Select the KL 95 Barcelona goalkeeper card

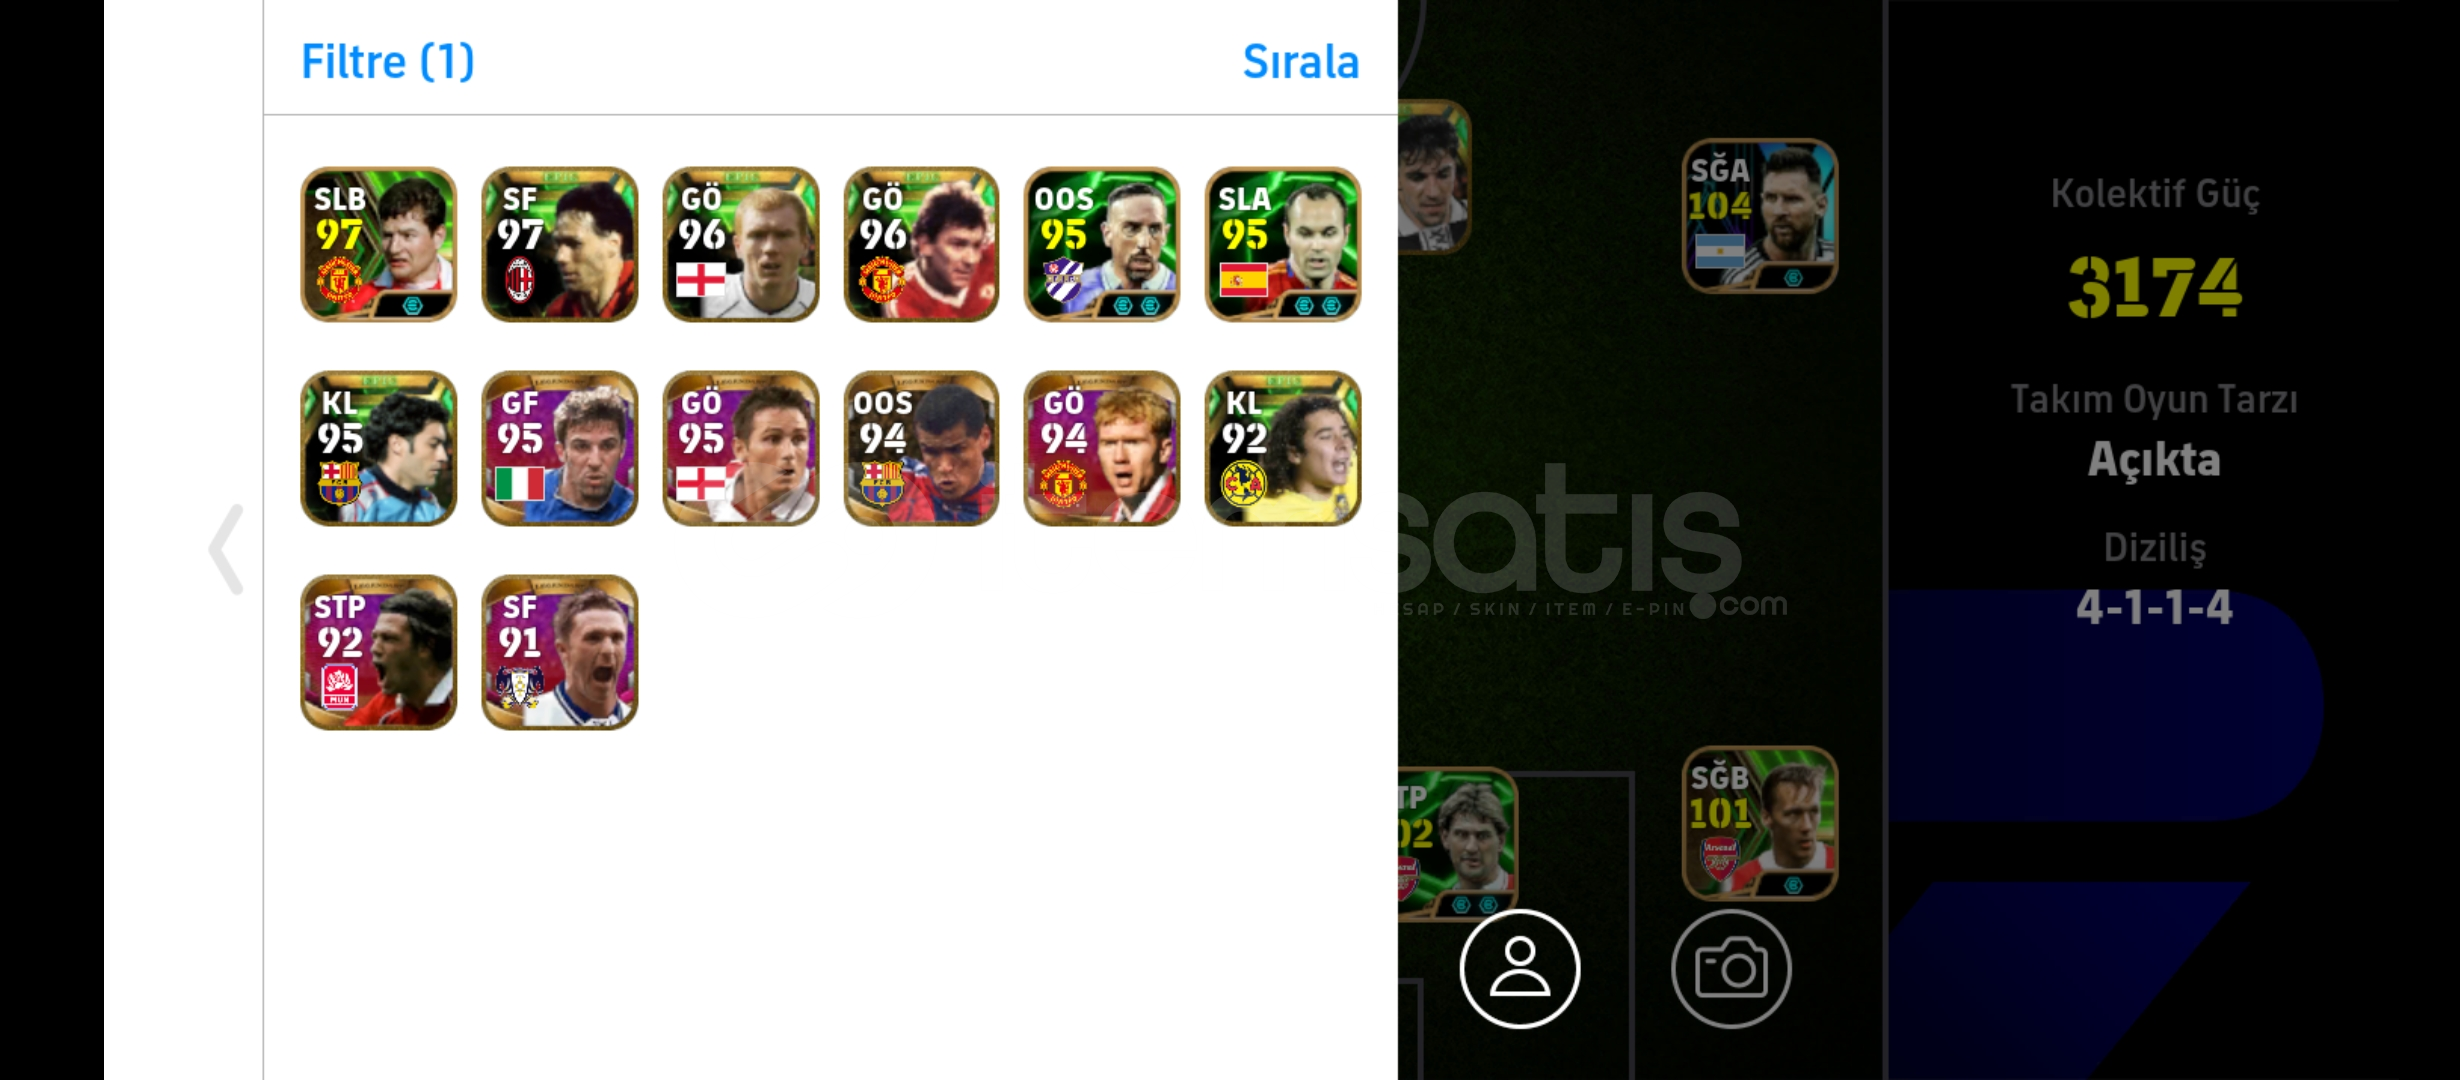pyautogui.click(x=378, y=448)
